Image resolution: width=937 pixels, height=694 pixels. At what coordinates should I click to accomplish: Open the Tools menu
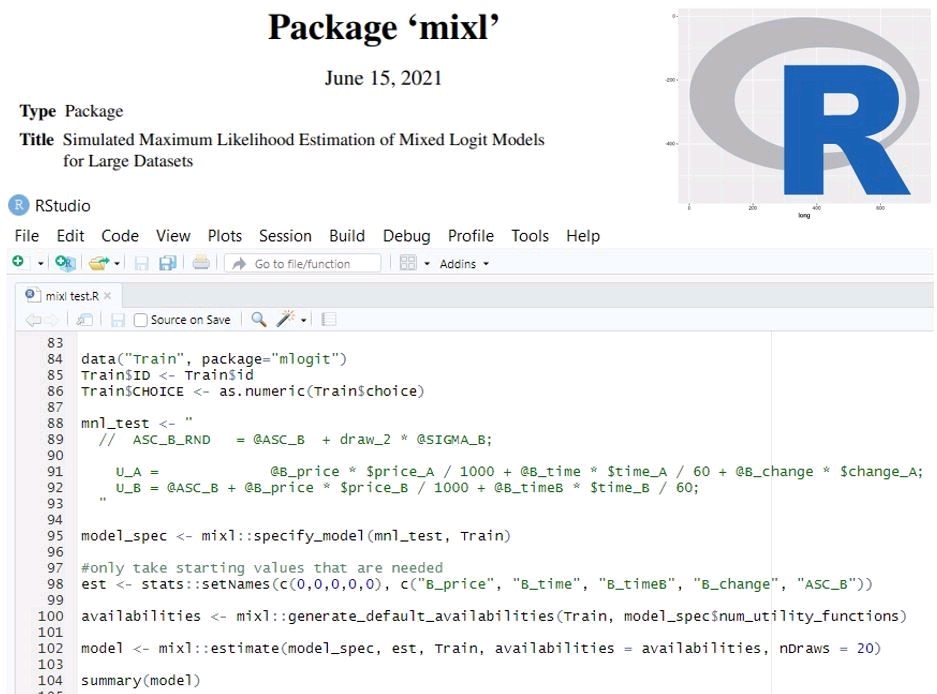click(x=529, y=236)
